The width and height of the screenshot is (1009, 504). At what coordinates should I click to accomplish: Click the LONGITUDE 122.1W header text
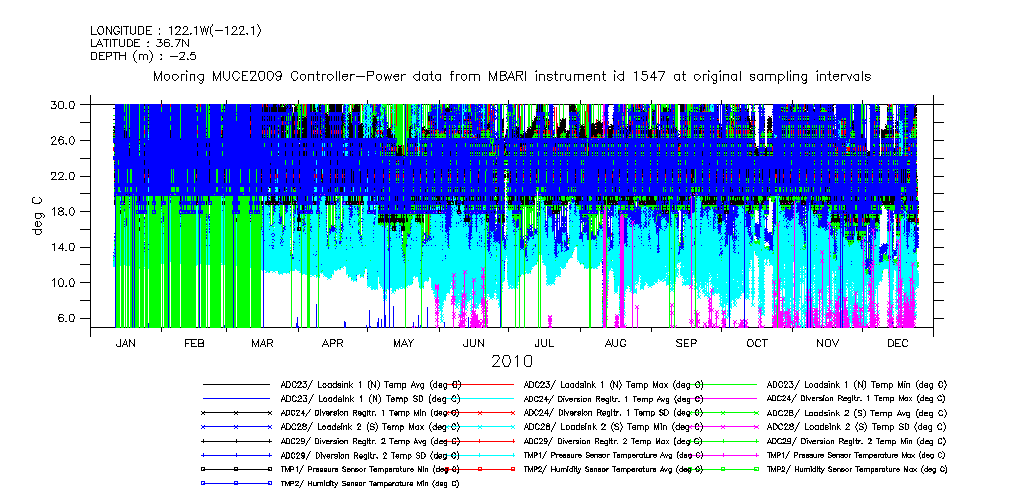click(x=176, y=31)
